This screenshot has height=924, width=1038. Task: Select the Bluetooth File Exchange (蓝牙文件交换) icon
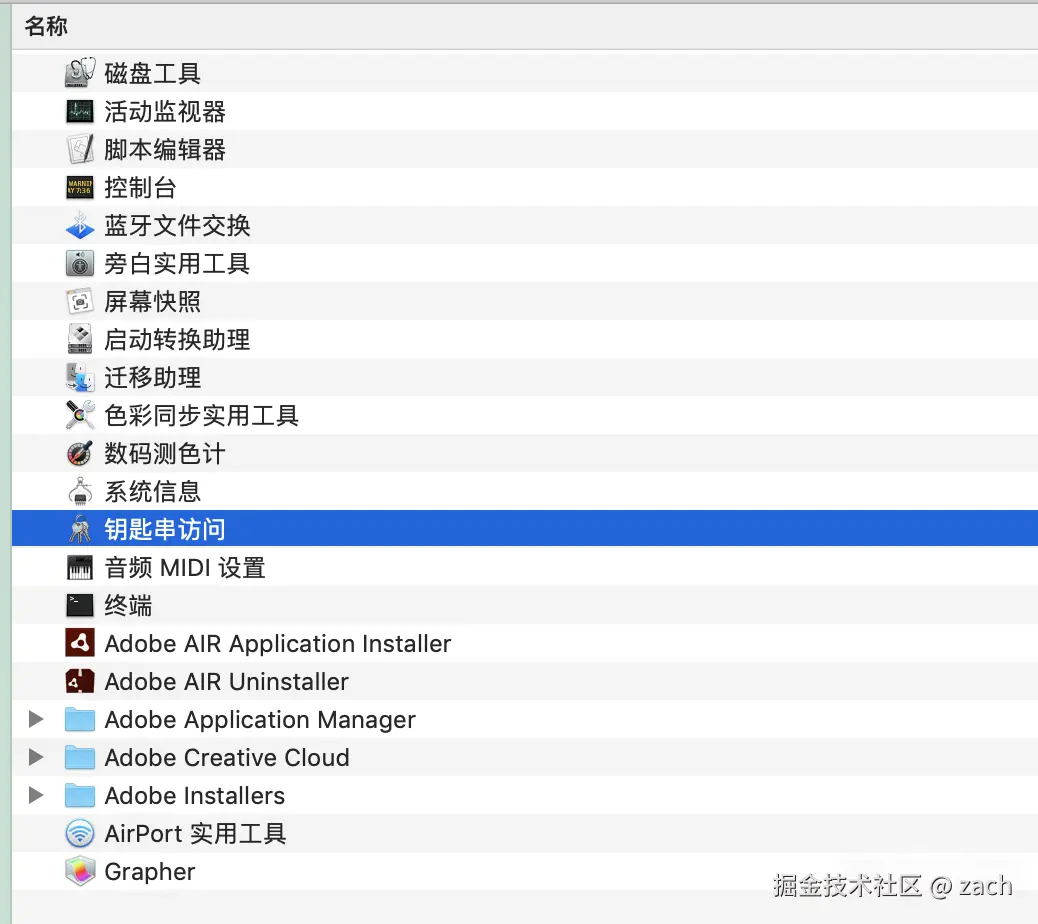click(x=80, y=226)
